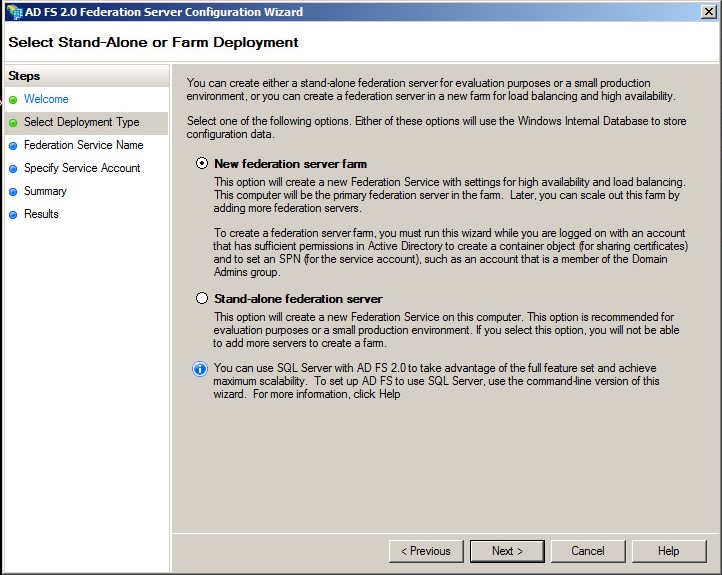Cancel the configuration wizard
Screen dimensions: 722x575
pos(588,551)
